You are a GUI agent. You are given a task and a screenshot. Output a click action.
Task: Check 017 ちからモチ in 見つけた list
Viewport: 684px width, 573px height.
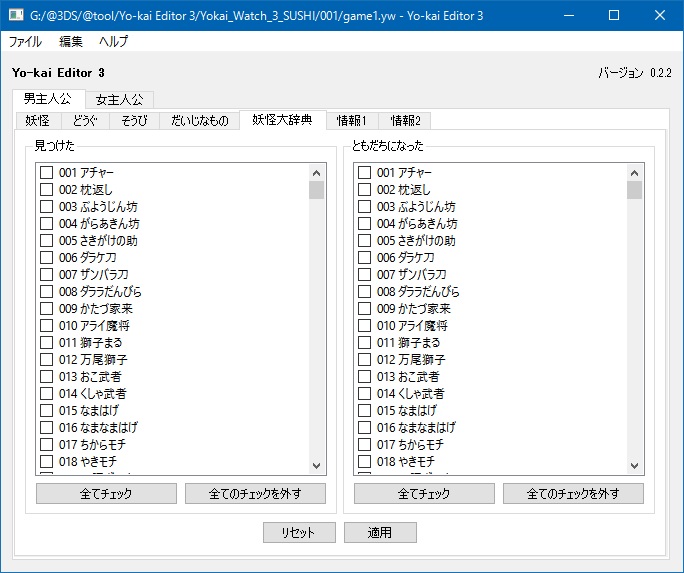pos(47,444)
